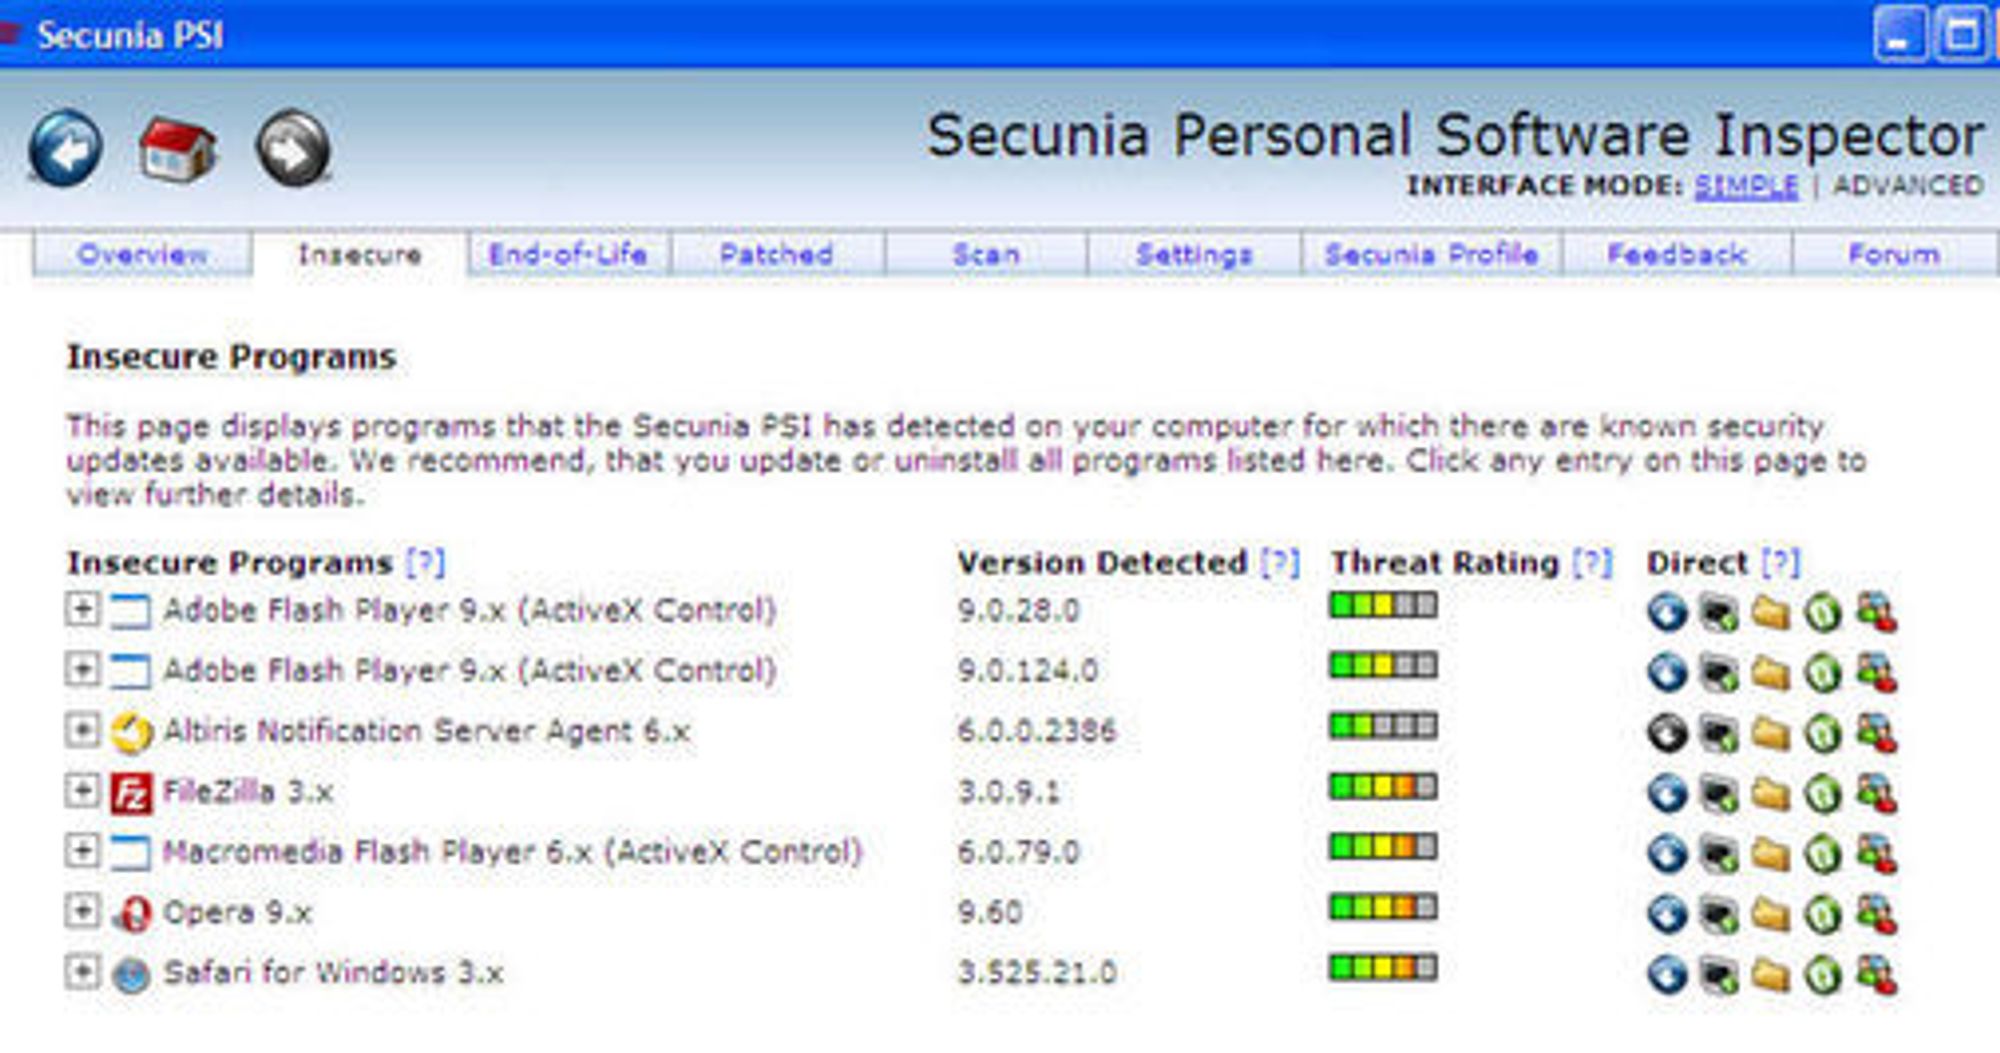Open the folder icon for Adobe Flash Player 9.0.28.0
The width and height of the screenshot is (2000, 1053).
[1771, 612]
